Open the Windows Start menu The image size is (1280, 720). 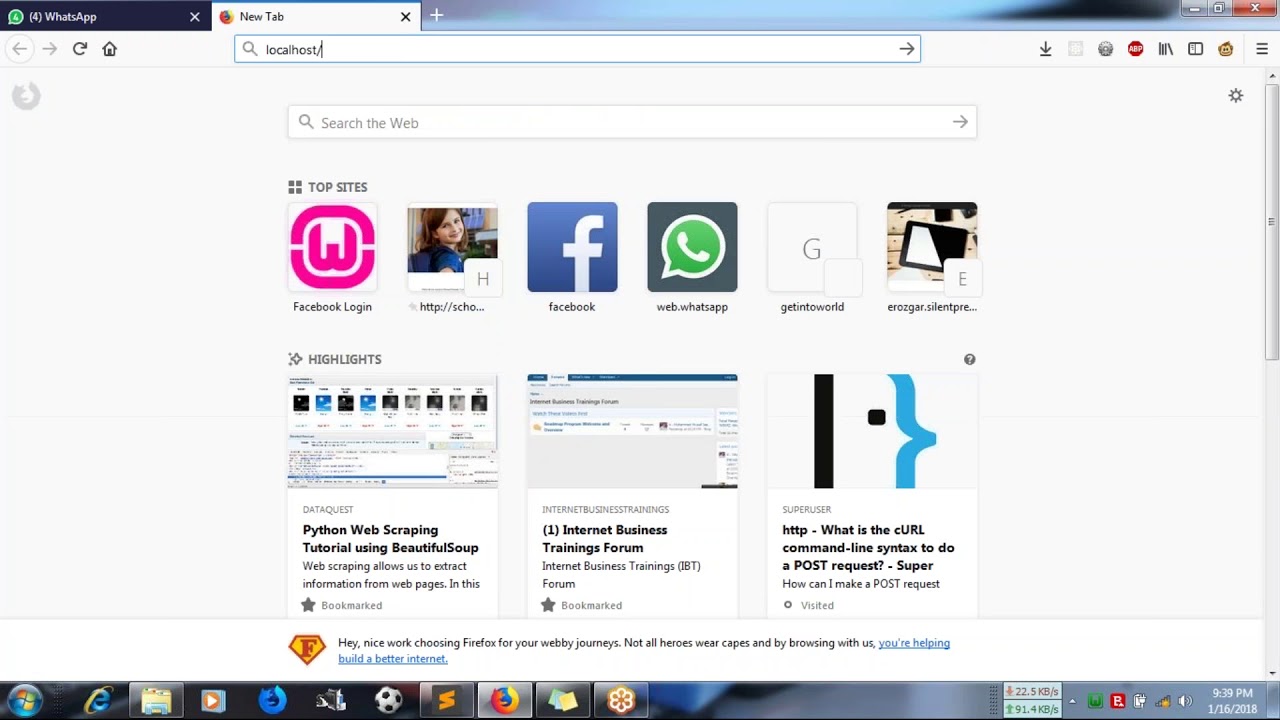(x=24, y=700)
